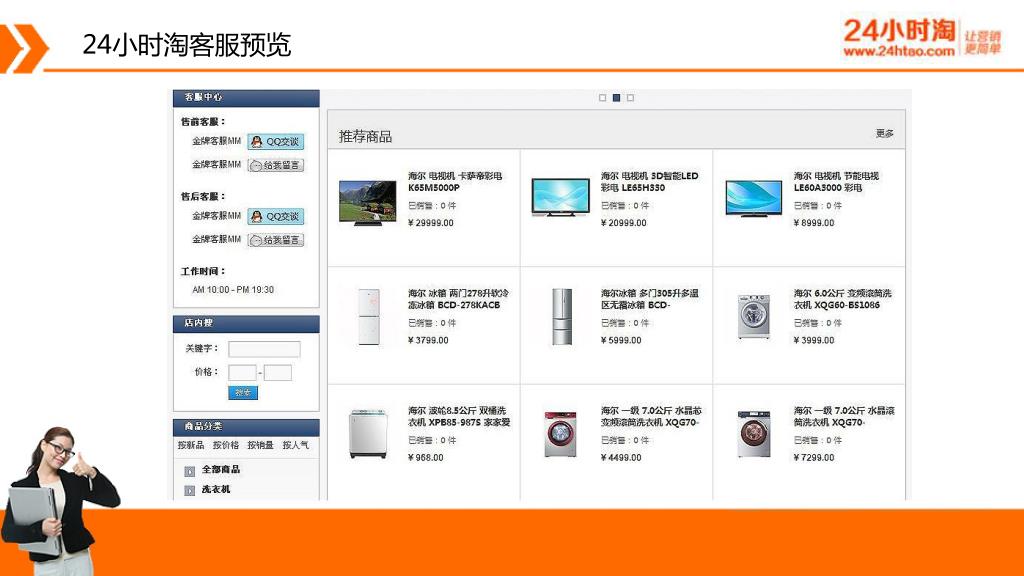The height and width of the screenshot is (576, 1024).
Task: Click title 海尔冰箱 多门305升多温区
Action: [650, 299]
